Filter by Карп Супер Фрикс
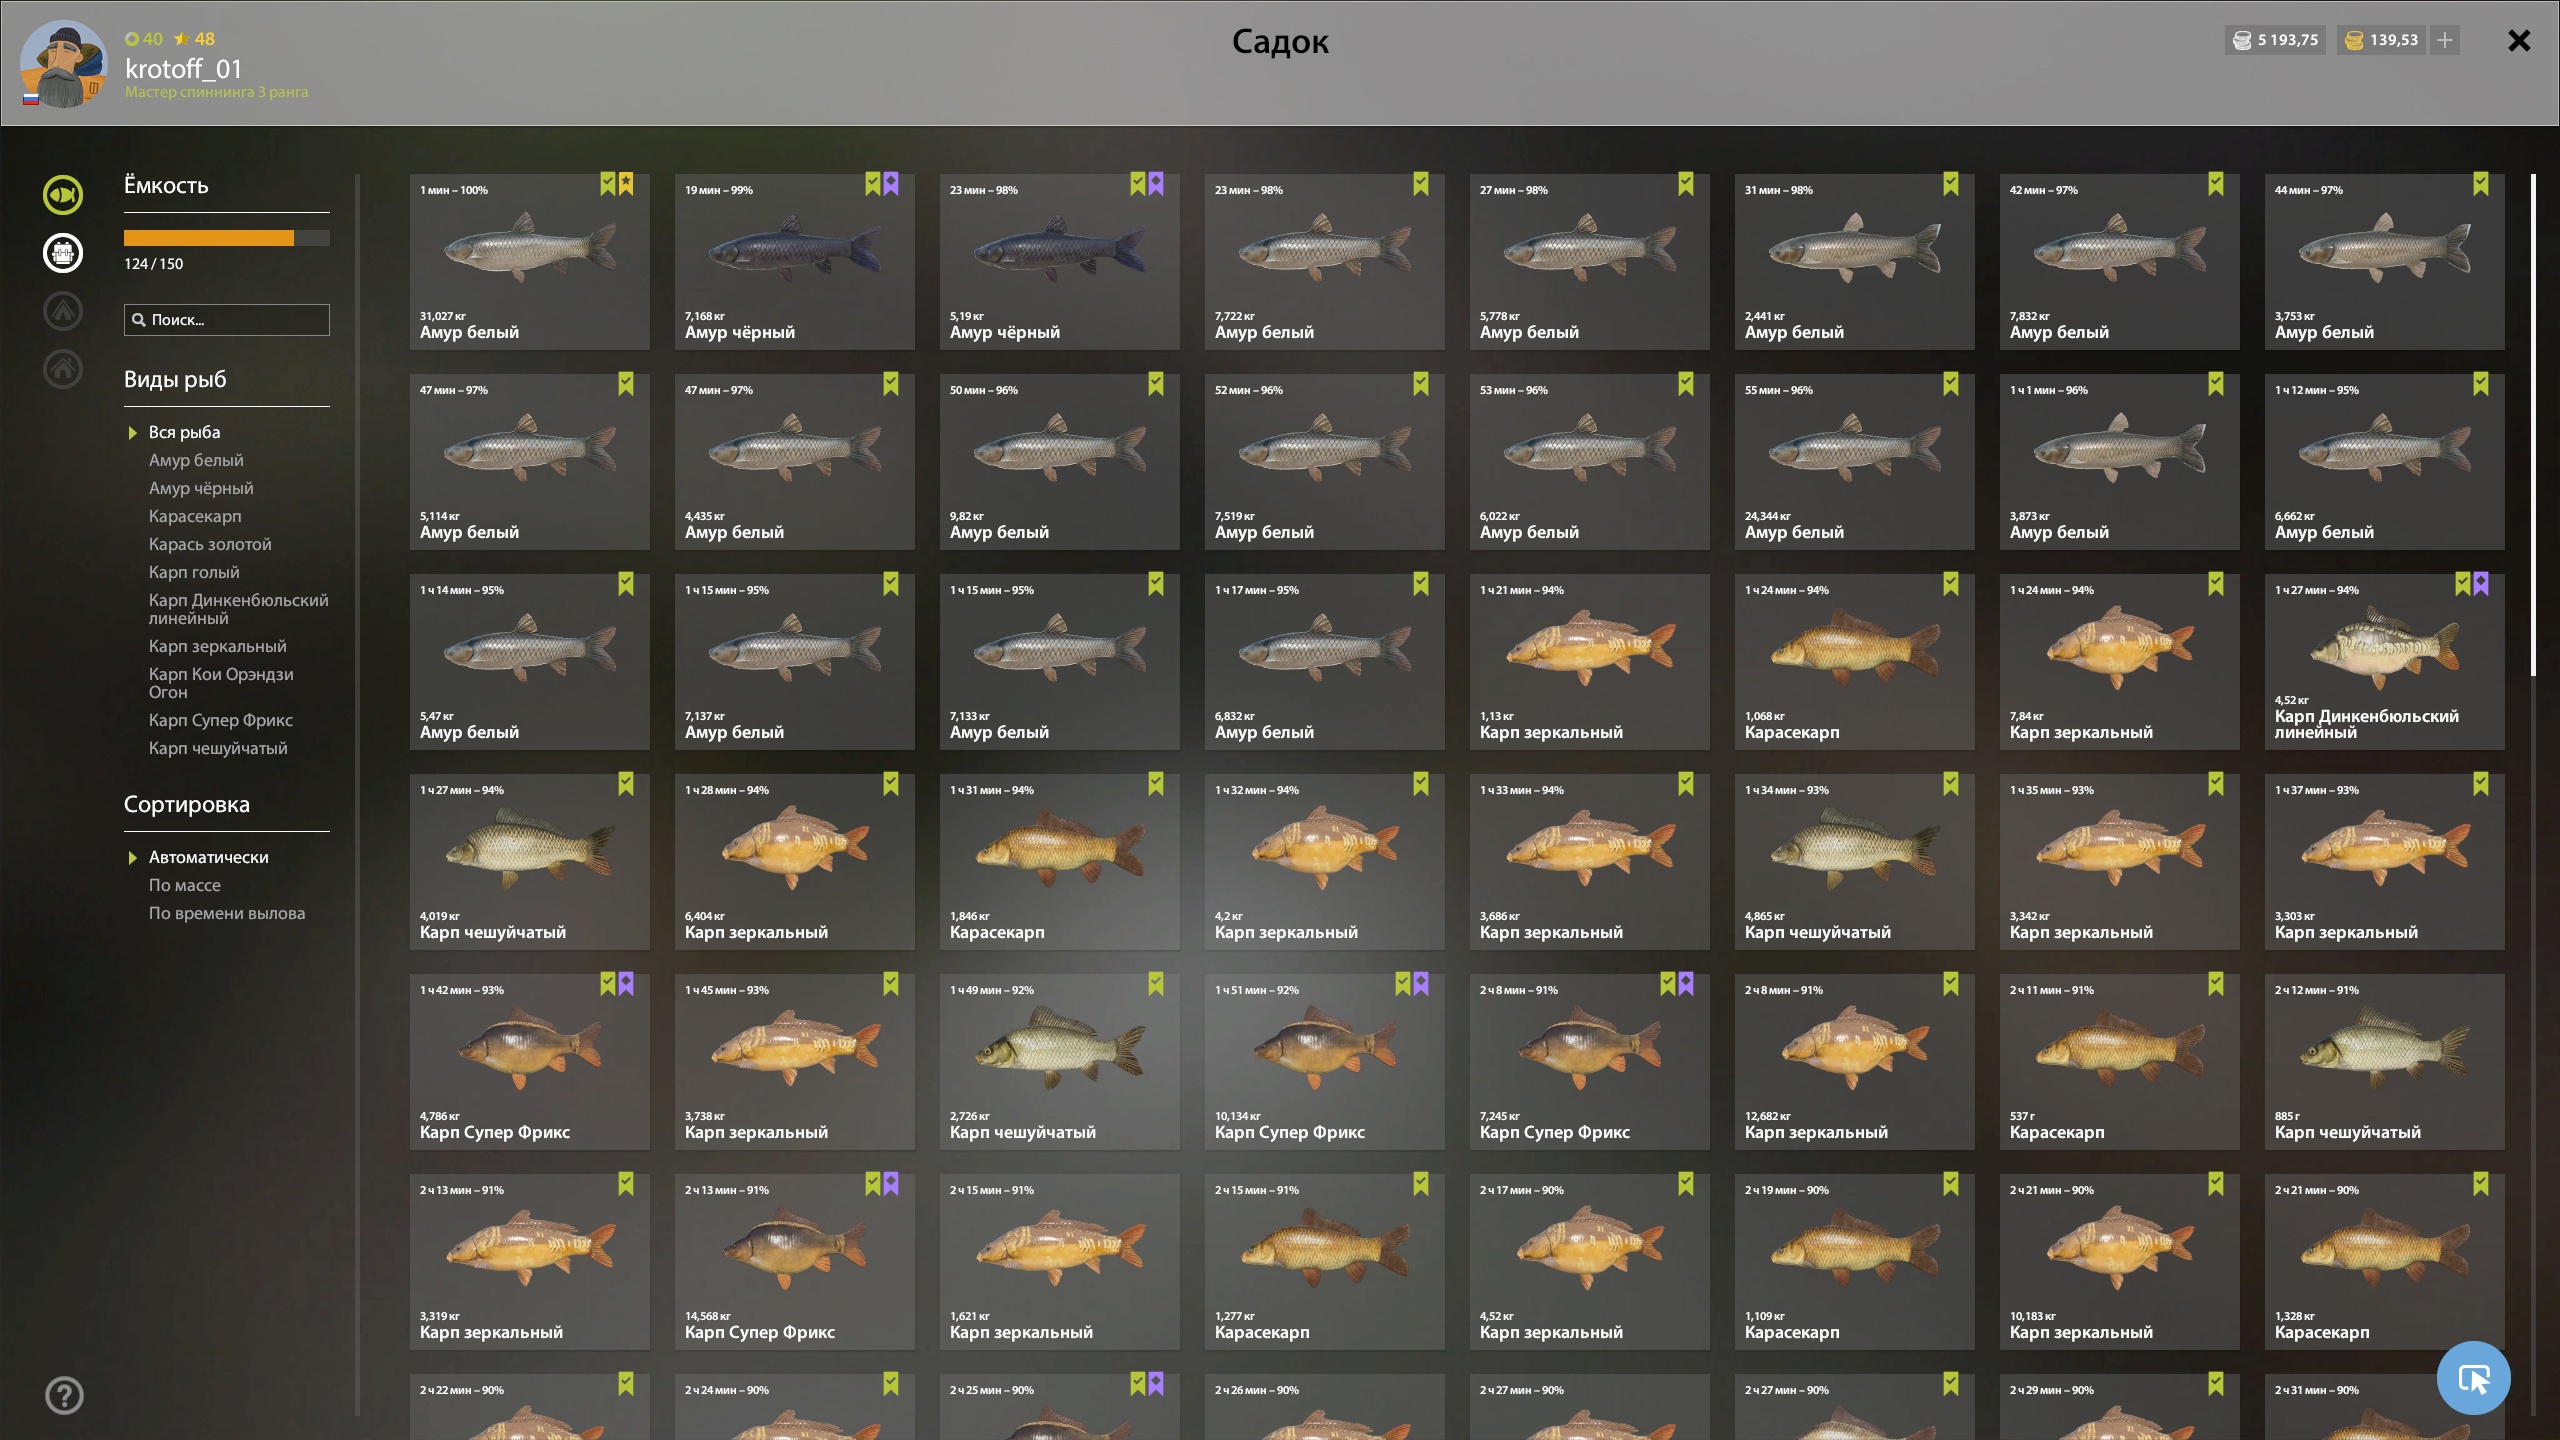The image size is (2560, 1440). [x=221, y=720]
